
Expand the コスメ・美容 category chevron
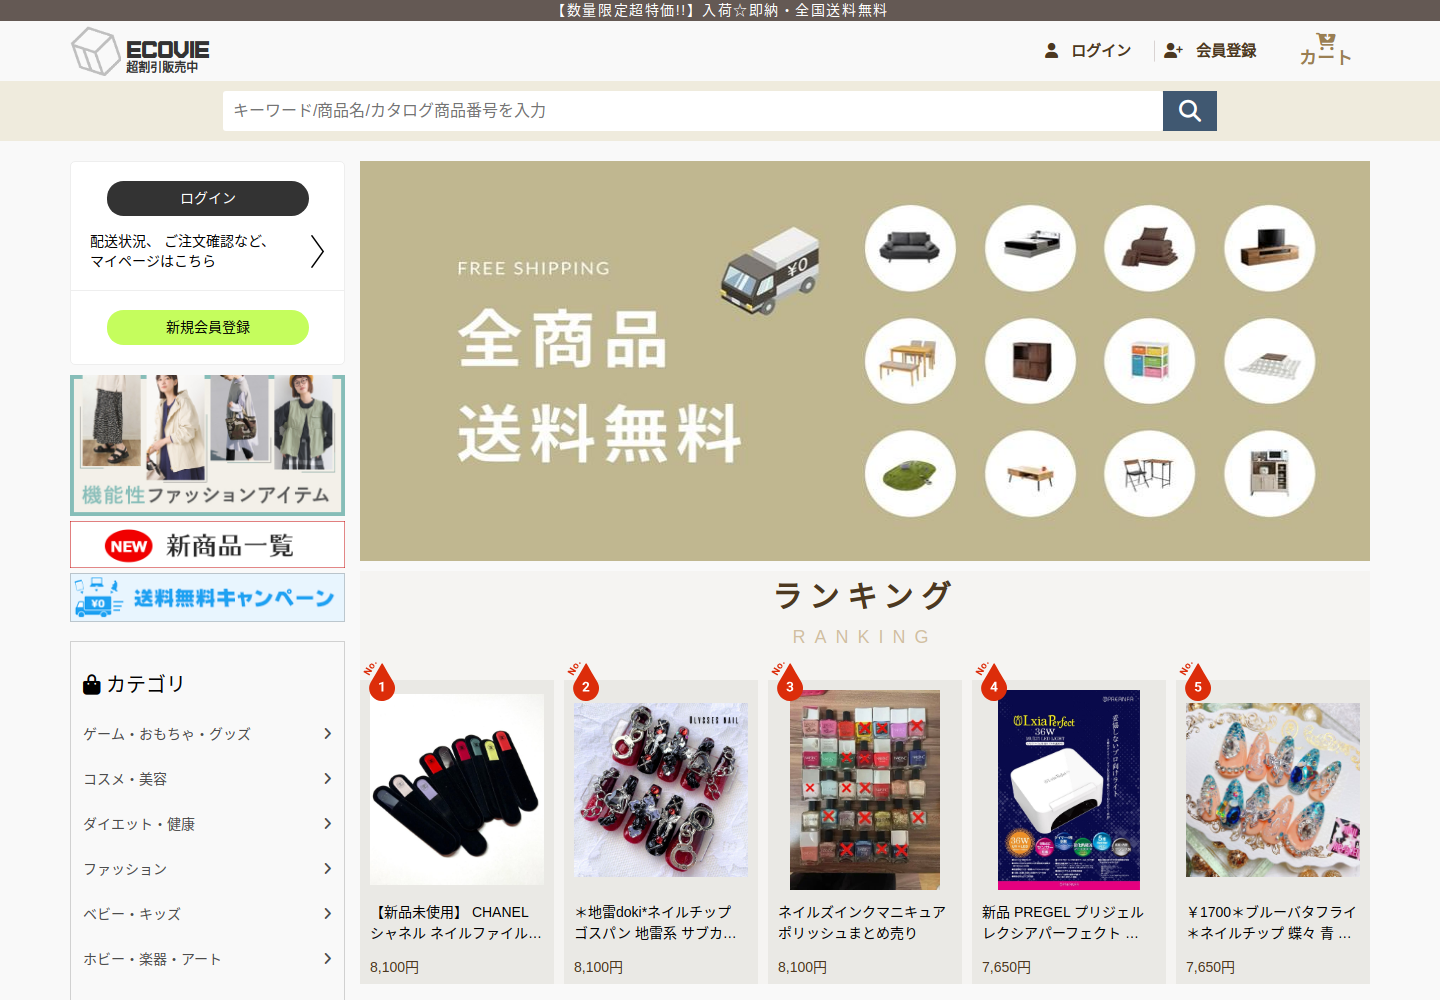[327, 779]
